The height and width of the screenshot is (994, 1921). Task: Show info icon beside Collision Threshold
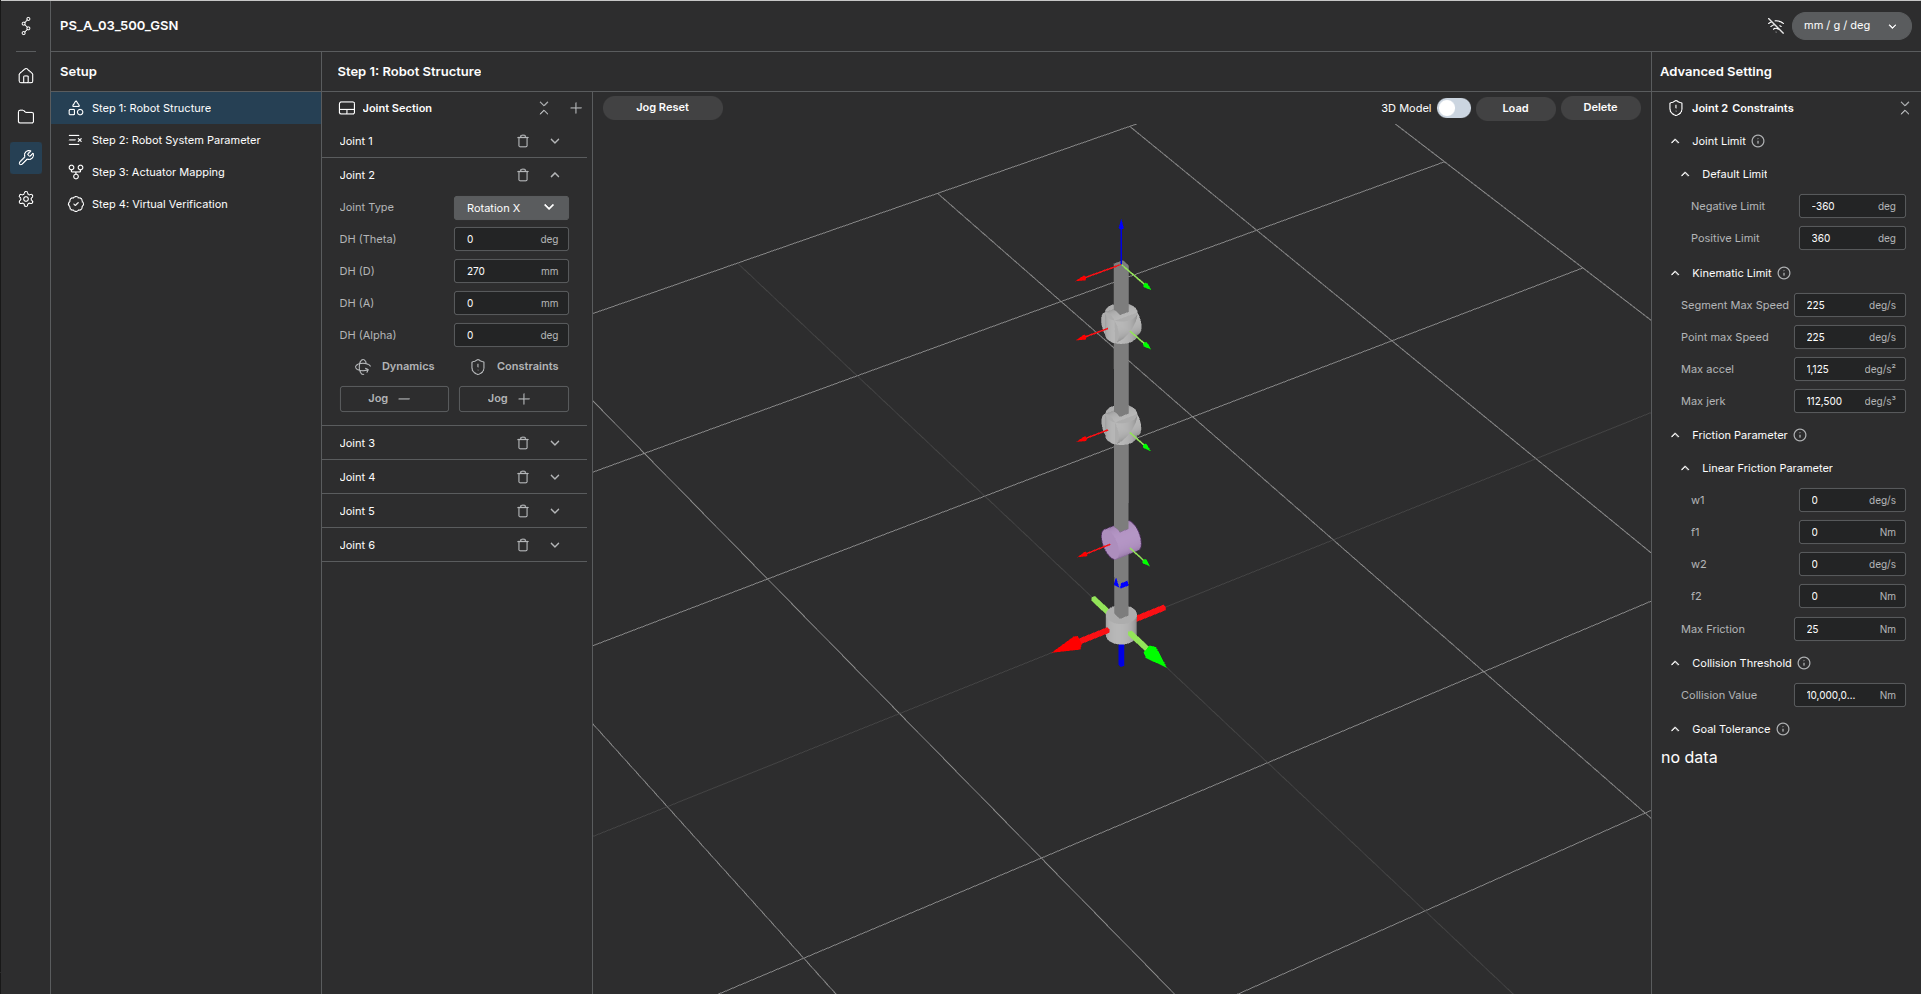click(1804, 663)
